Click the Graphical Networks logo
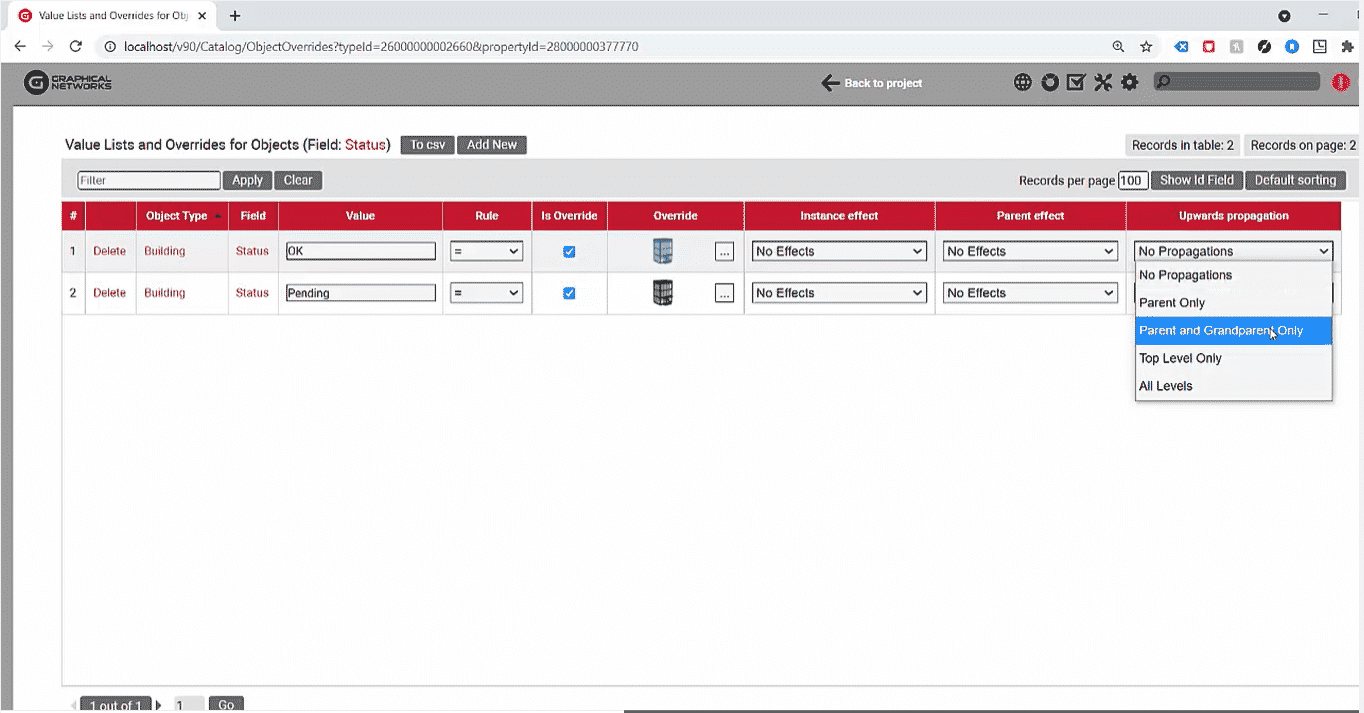The height and width of the screenshot is (713, 1364). (68, 83)
